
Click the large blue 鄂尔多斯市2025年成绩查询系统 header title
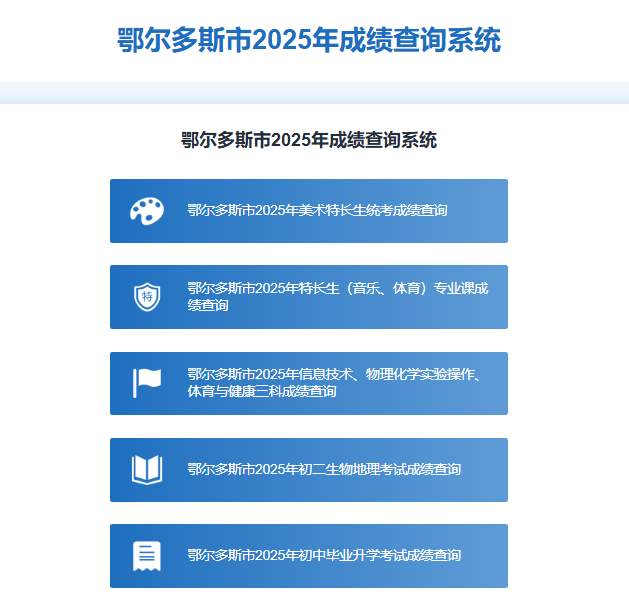309,40
